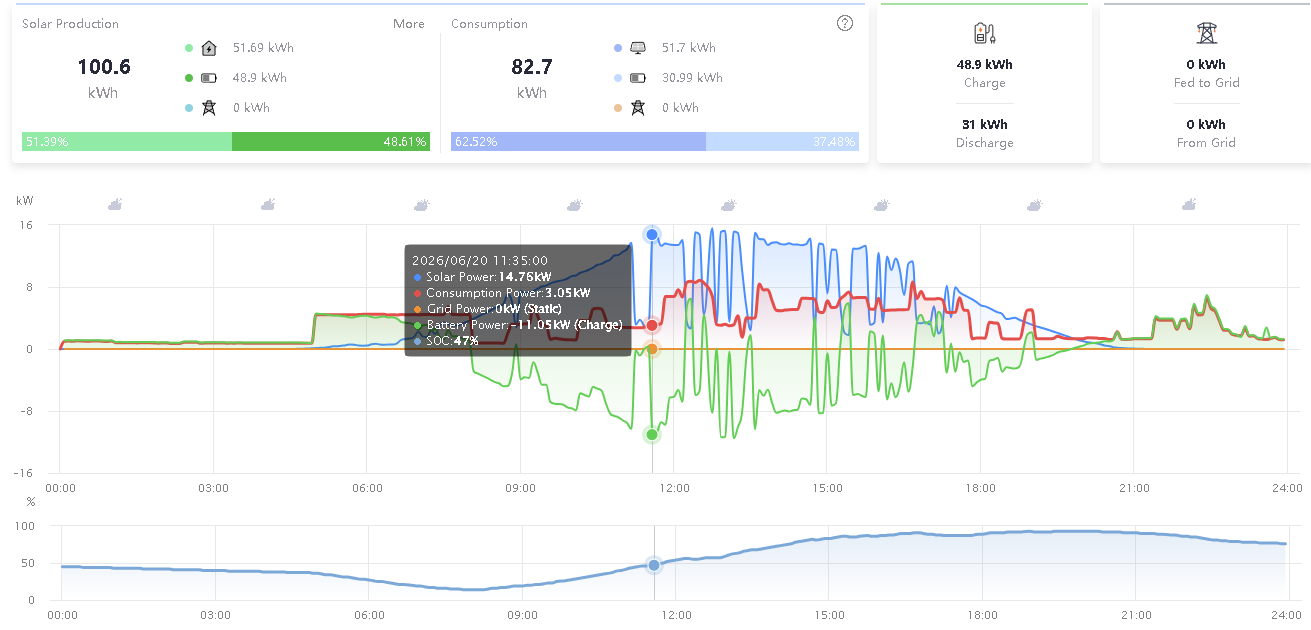
Task: Click the SOC marker on percentage chart
Action: pos(654,565)
